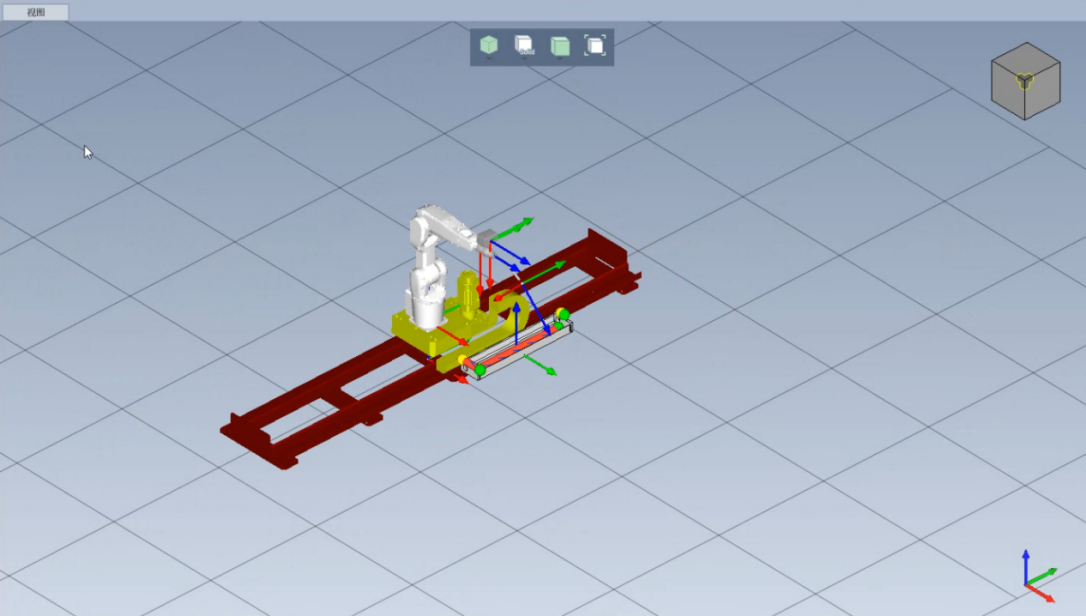Click the top face of navigation cube

pyautogui.click(x=1026, y=61)
